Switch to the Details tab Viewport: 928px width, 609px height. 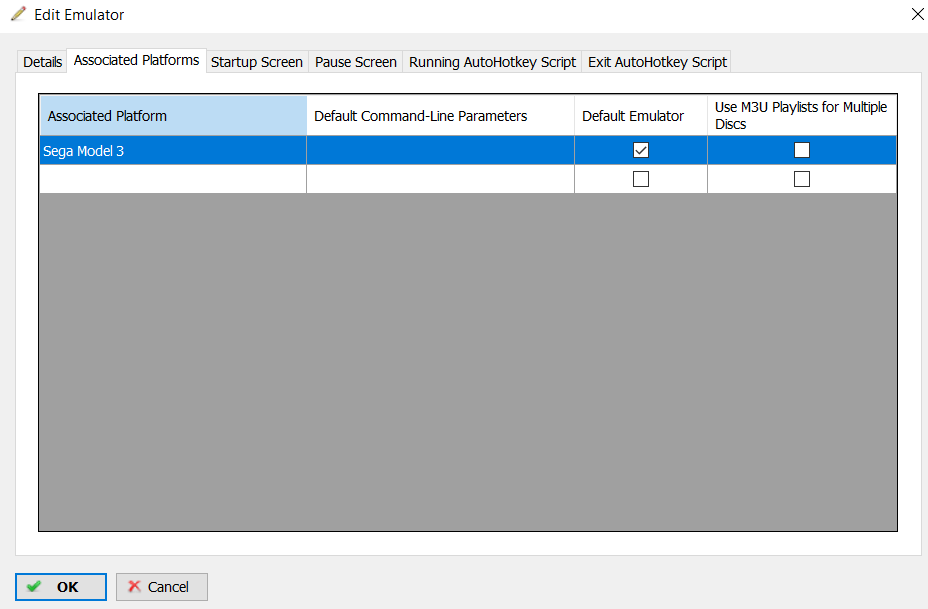pyautogui.click(x=42, y=62)
